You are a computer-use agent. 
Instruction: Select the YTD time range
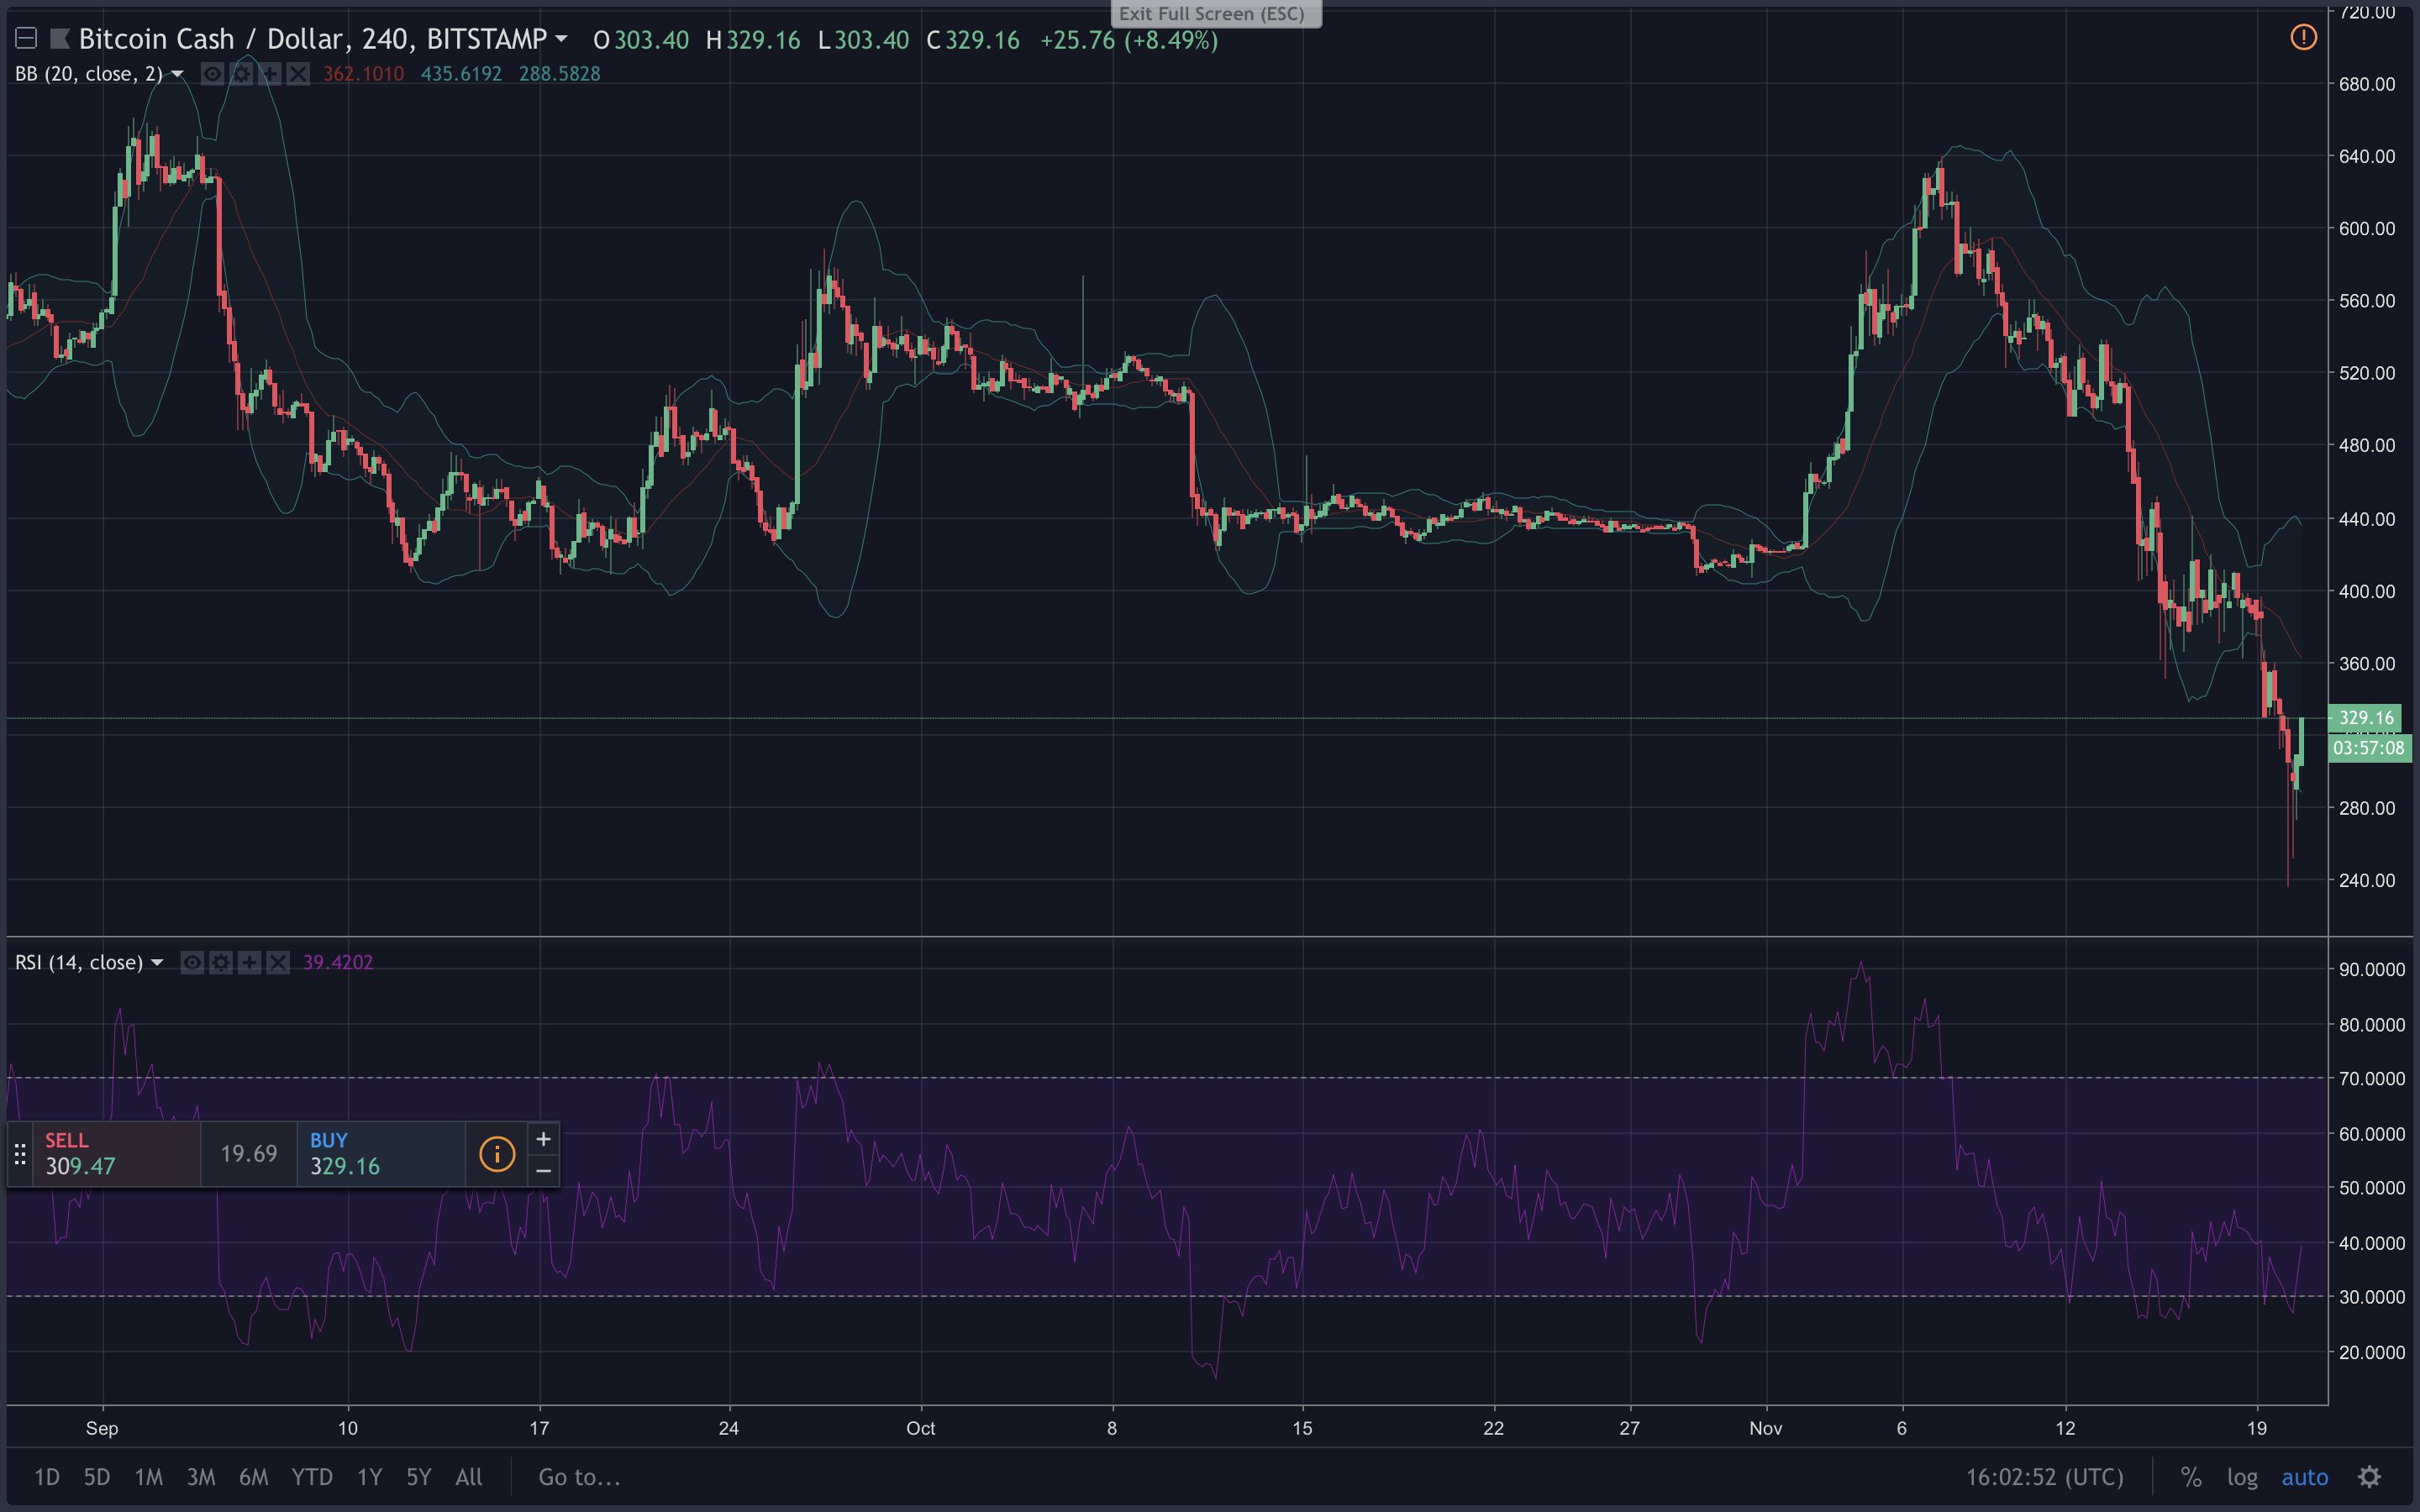point(312,1477)
